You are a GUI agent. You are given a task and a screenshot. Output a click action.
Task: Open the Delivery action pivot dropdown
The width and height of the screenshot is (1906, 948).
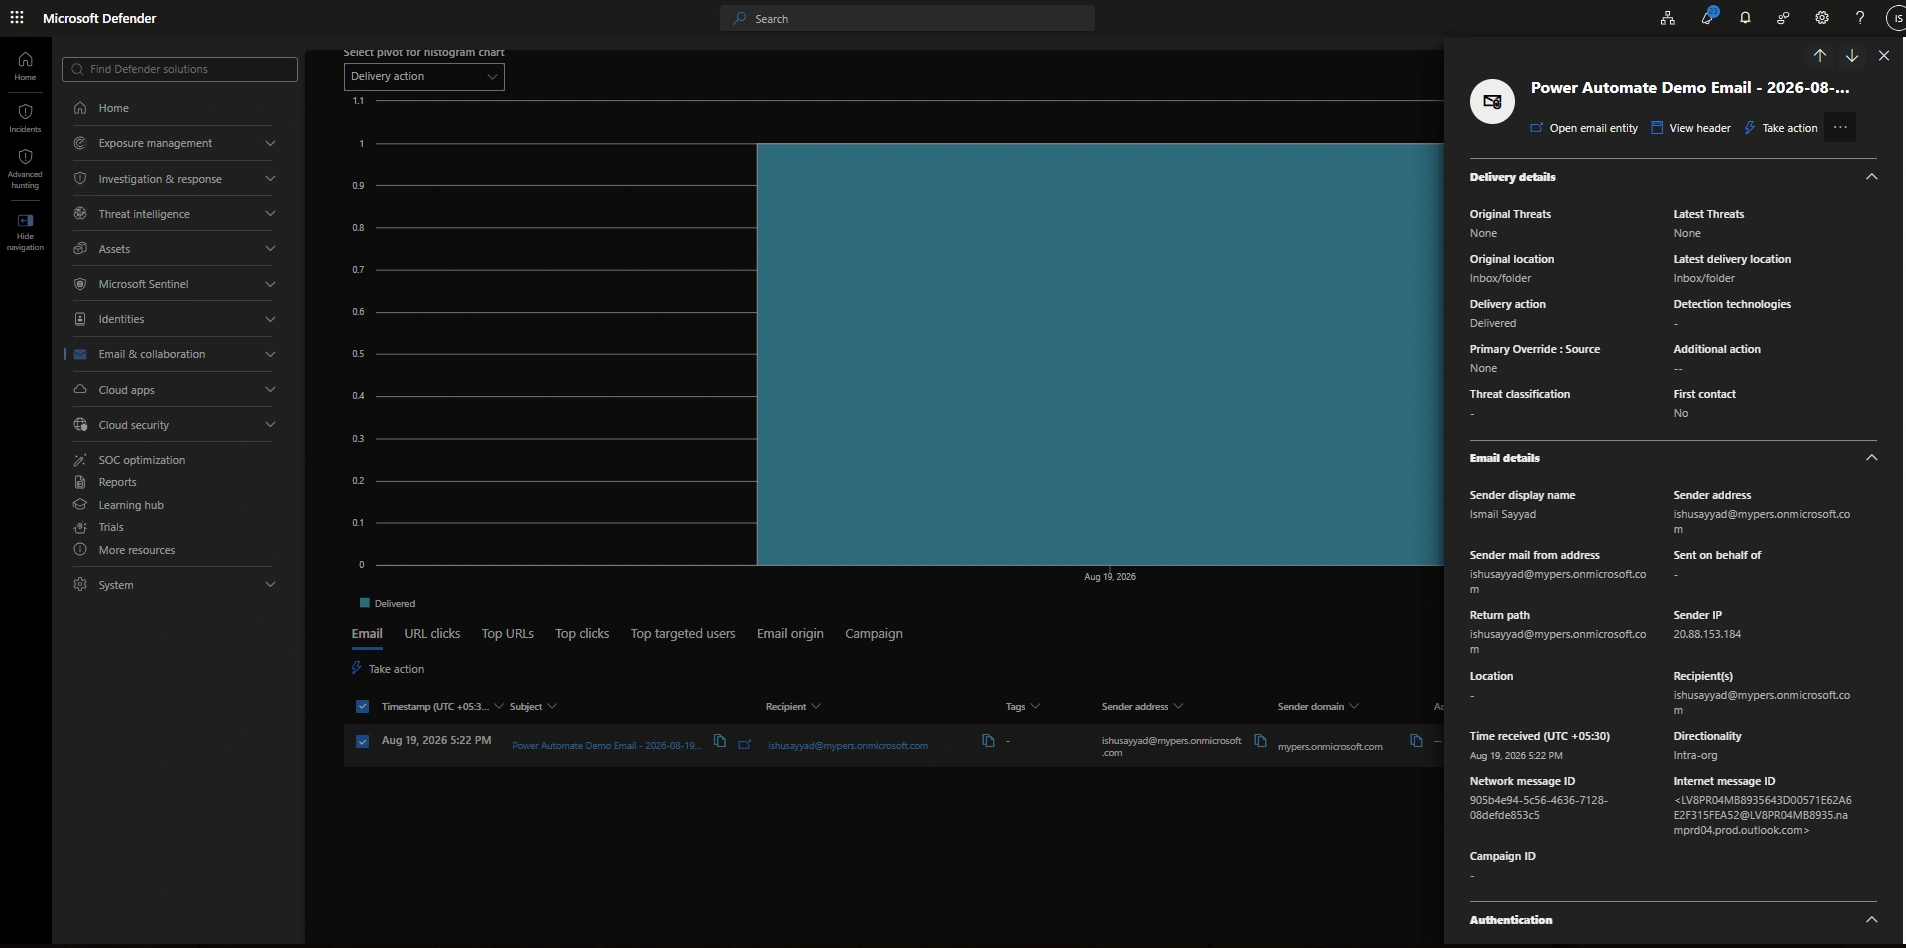click(x=424, y=77)
